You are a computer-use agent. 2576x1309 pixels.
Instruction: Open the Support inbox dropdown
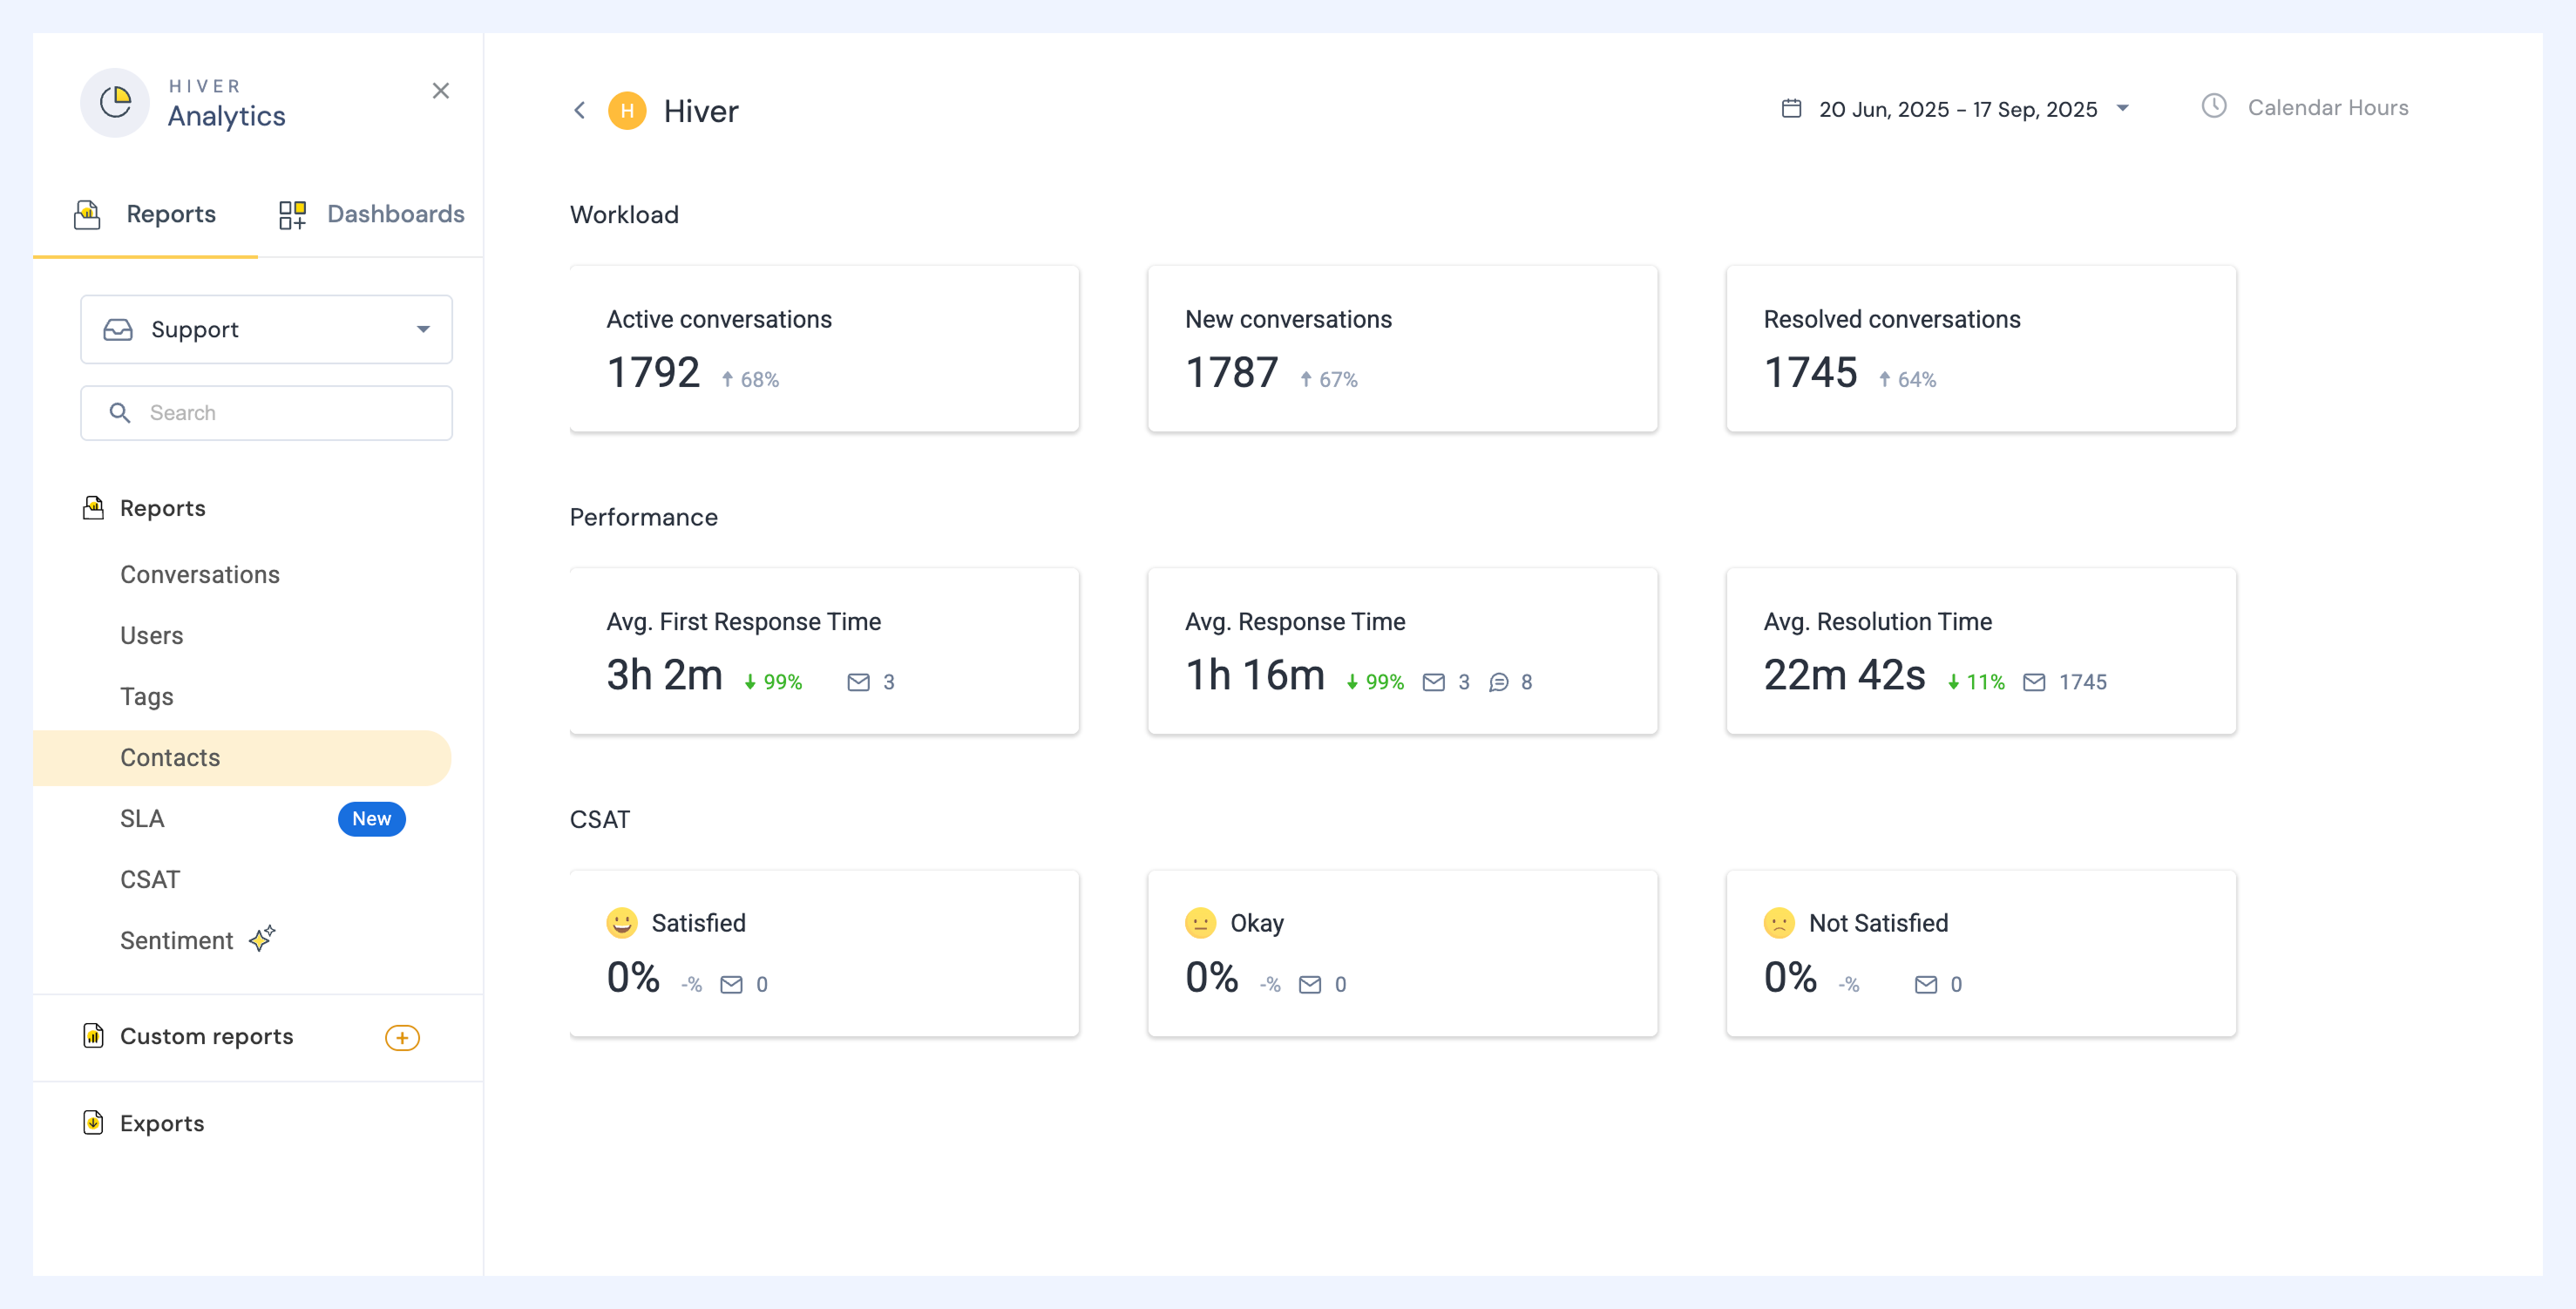266,329
